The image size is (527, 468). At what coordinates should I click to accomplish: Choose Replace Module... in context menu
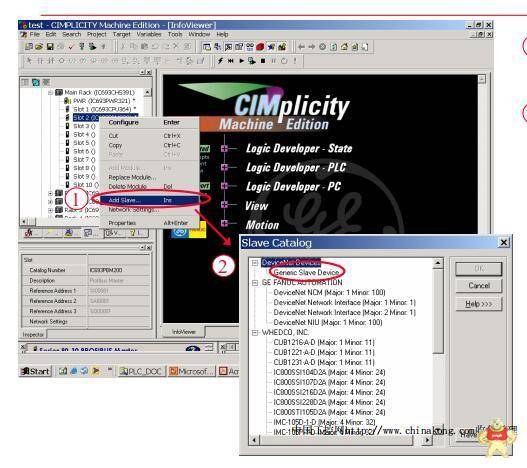[150, 177]
